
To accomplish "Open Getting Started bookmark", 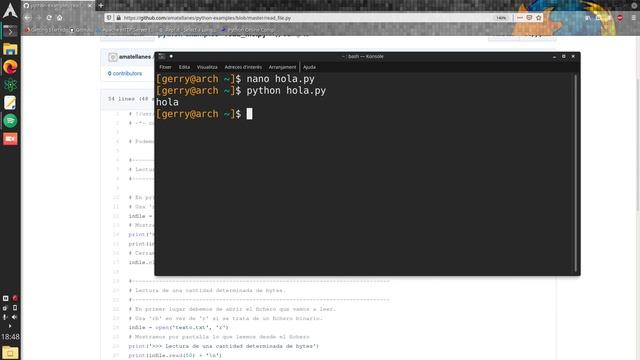I will 46,30.
